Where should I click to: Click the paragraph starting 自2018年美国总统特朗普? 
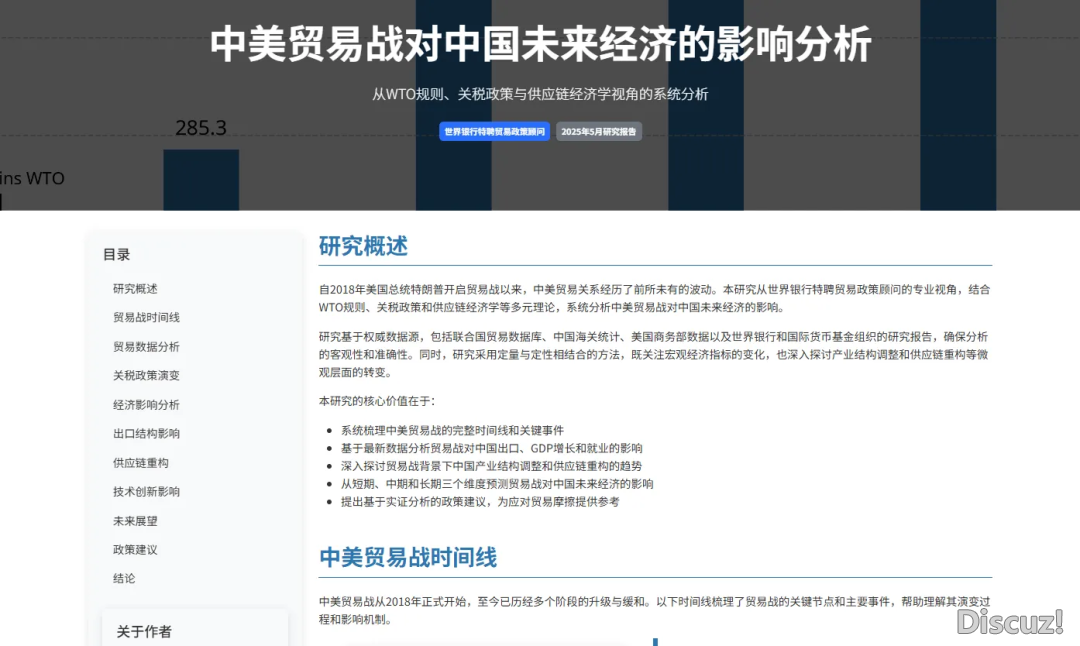654,298
